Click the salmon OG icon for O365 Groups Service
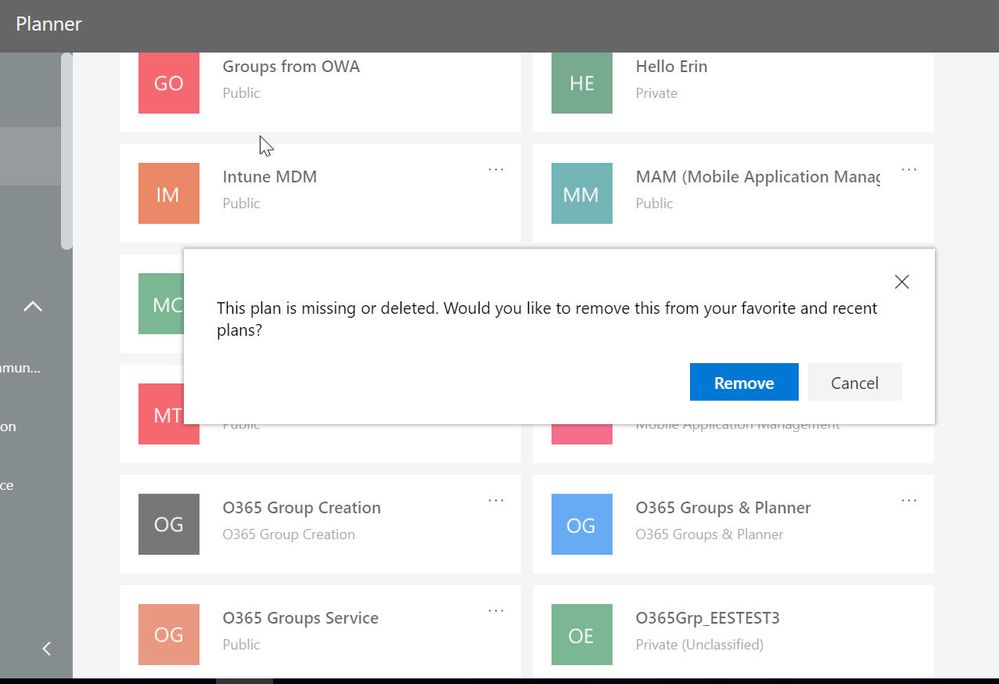The width and height of the screenshot is (999, 684). click(169, 634)
